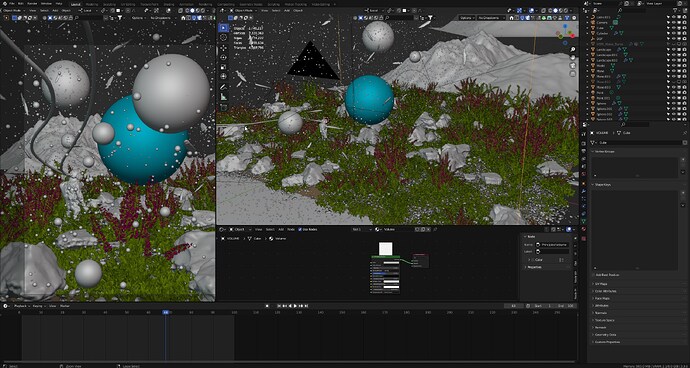
Task: Toggle the Use Nodes checkbox
Action: pos(300,229)
